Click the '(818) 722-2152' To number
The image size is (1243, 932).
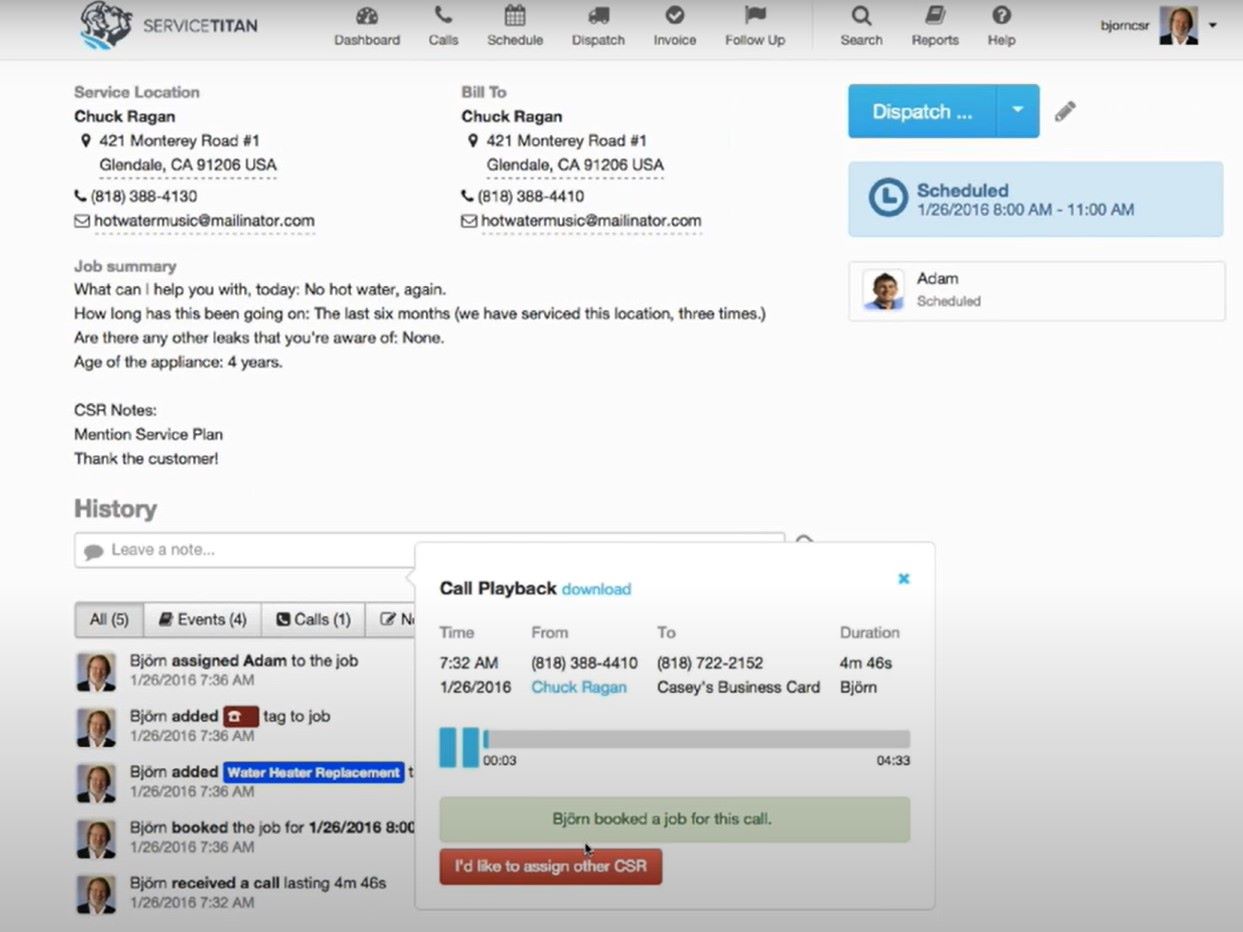710,663
